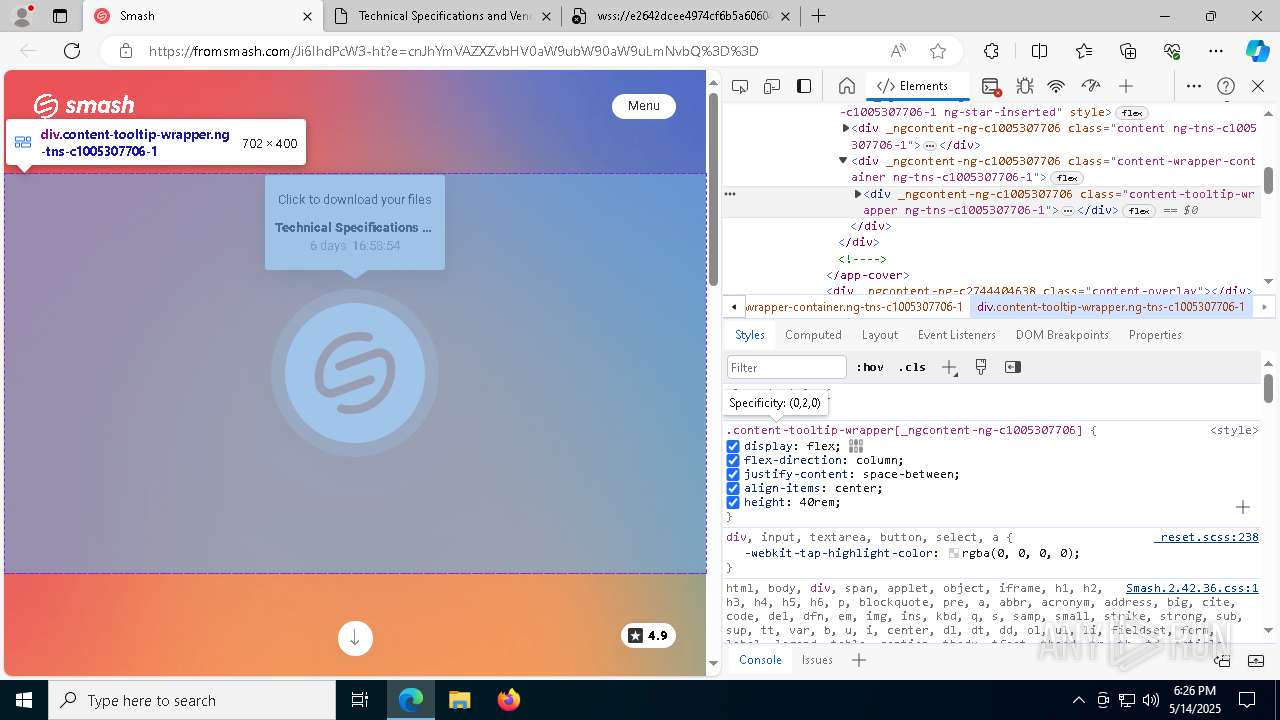The image size is (1280, 720).
Task: Select the Elements tool tab
Action: tap(913, 86)
